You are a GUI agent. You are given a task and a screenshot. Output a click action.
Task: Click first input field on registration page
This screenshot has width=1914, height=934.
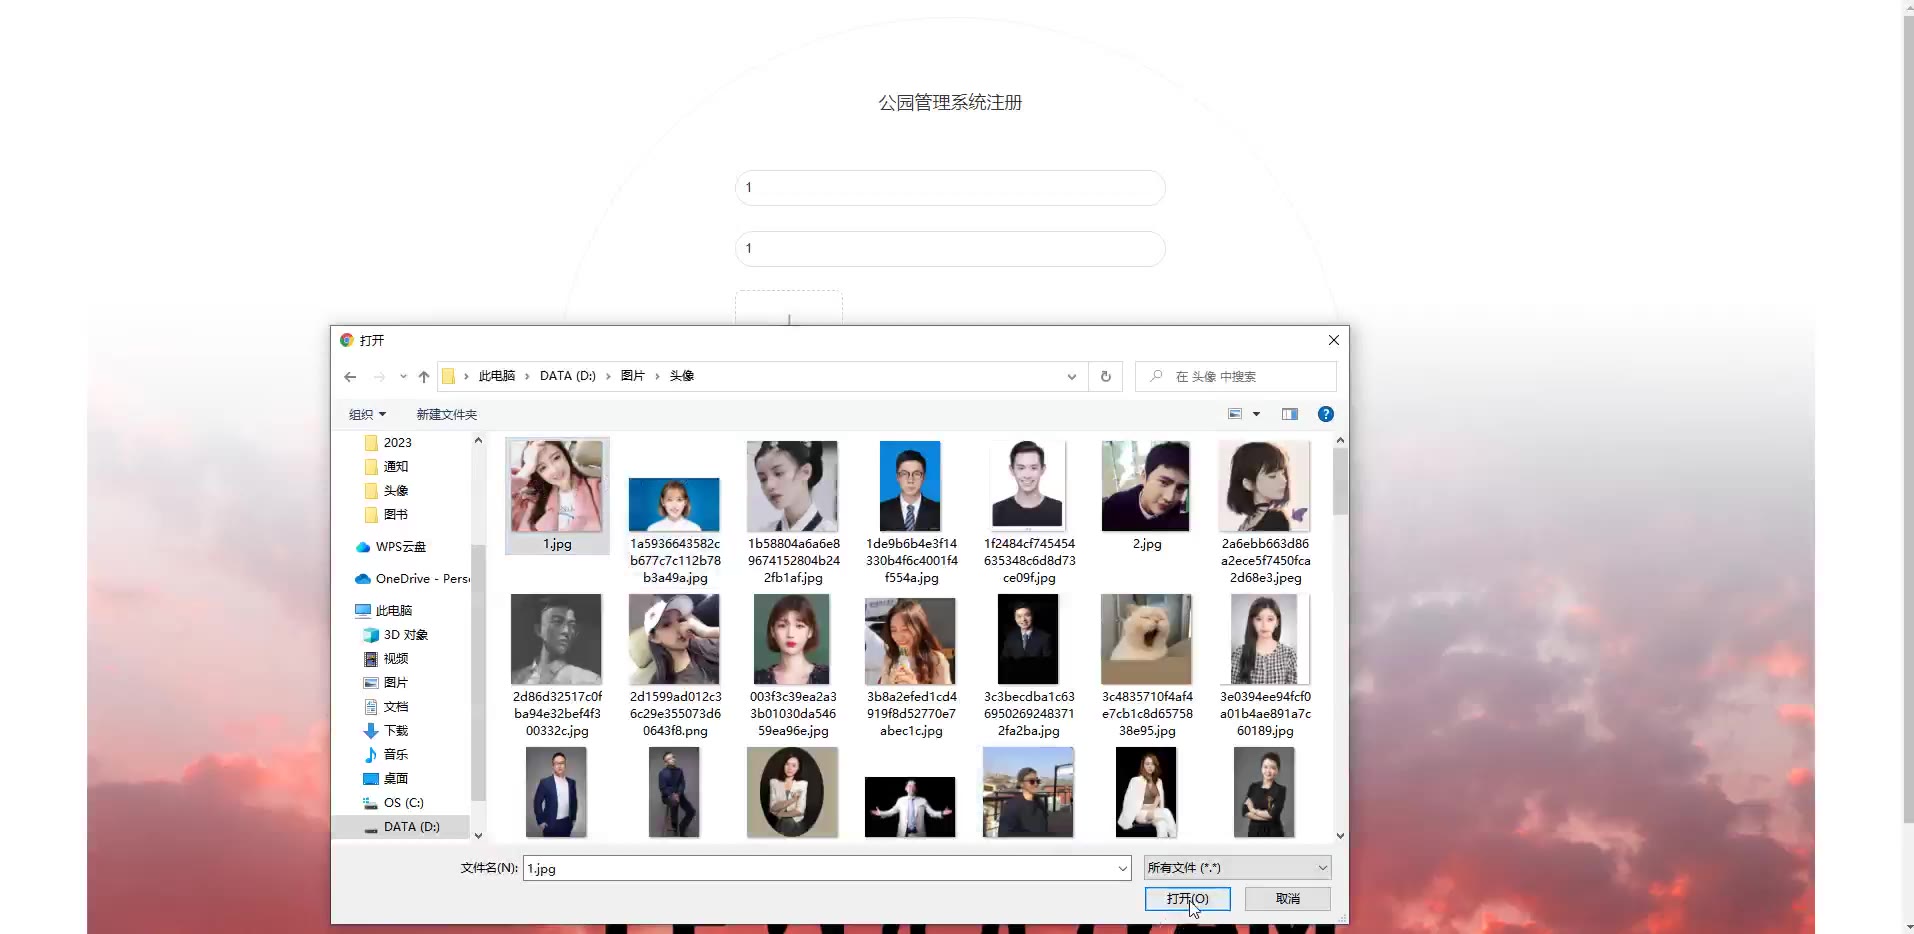[950, 188]
